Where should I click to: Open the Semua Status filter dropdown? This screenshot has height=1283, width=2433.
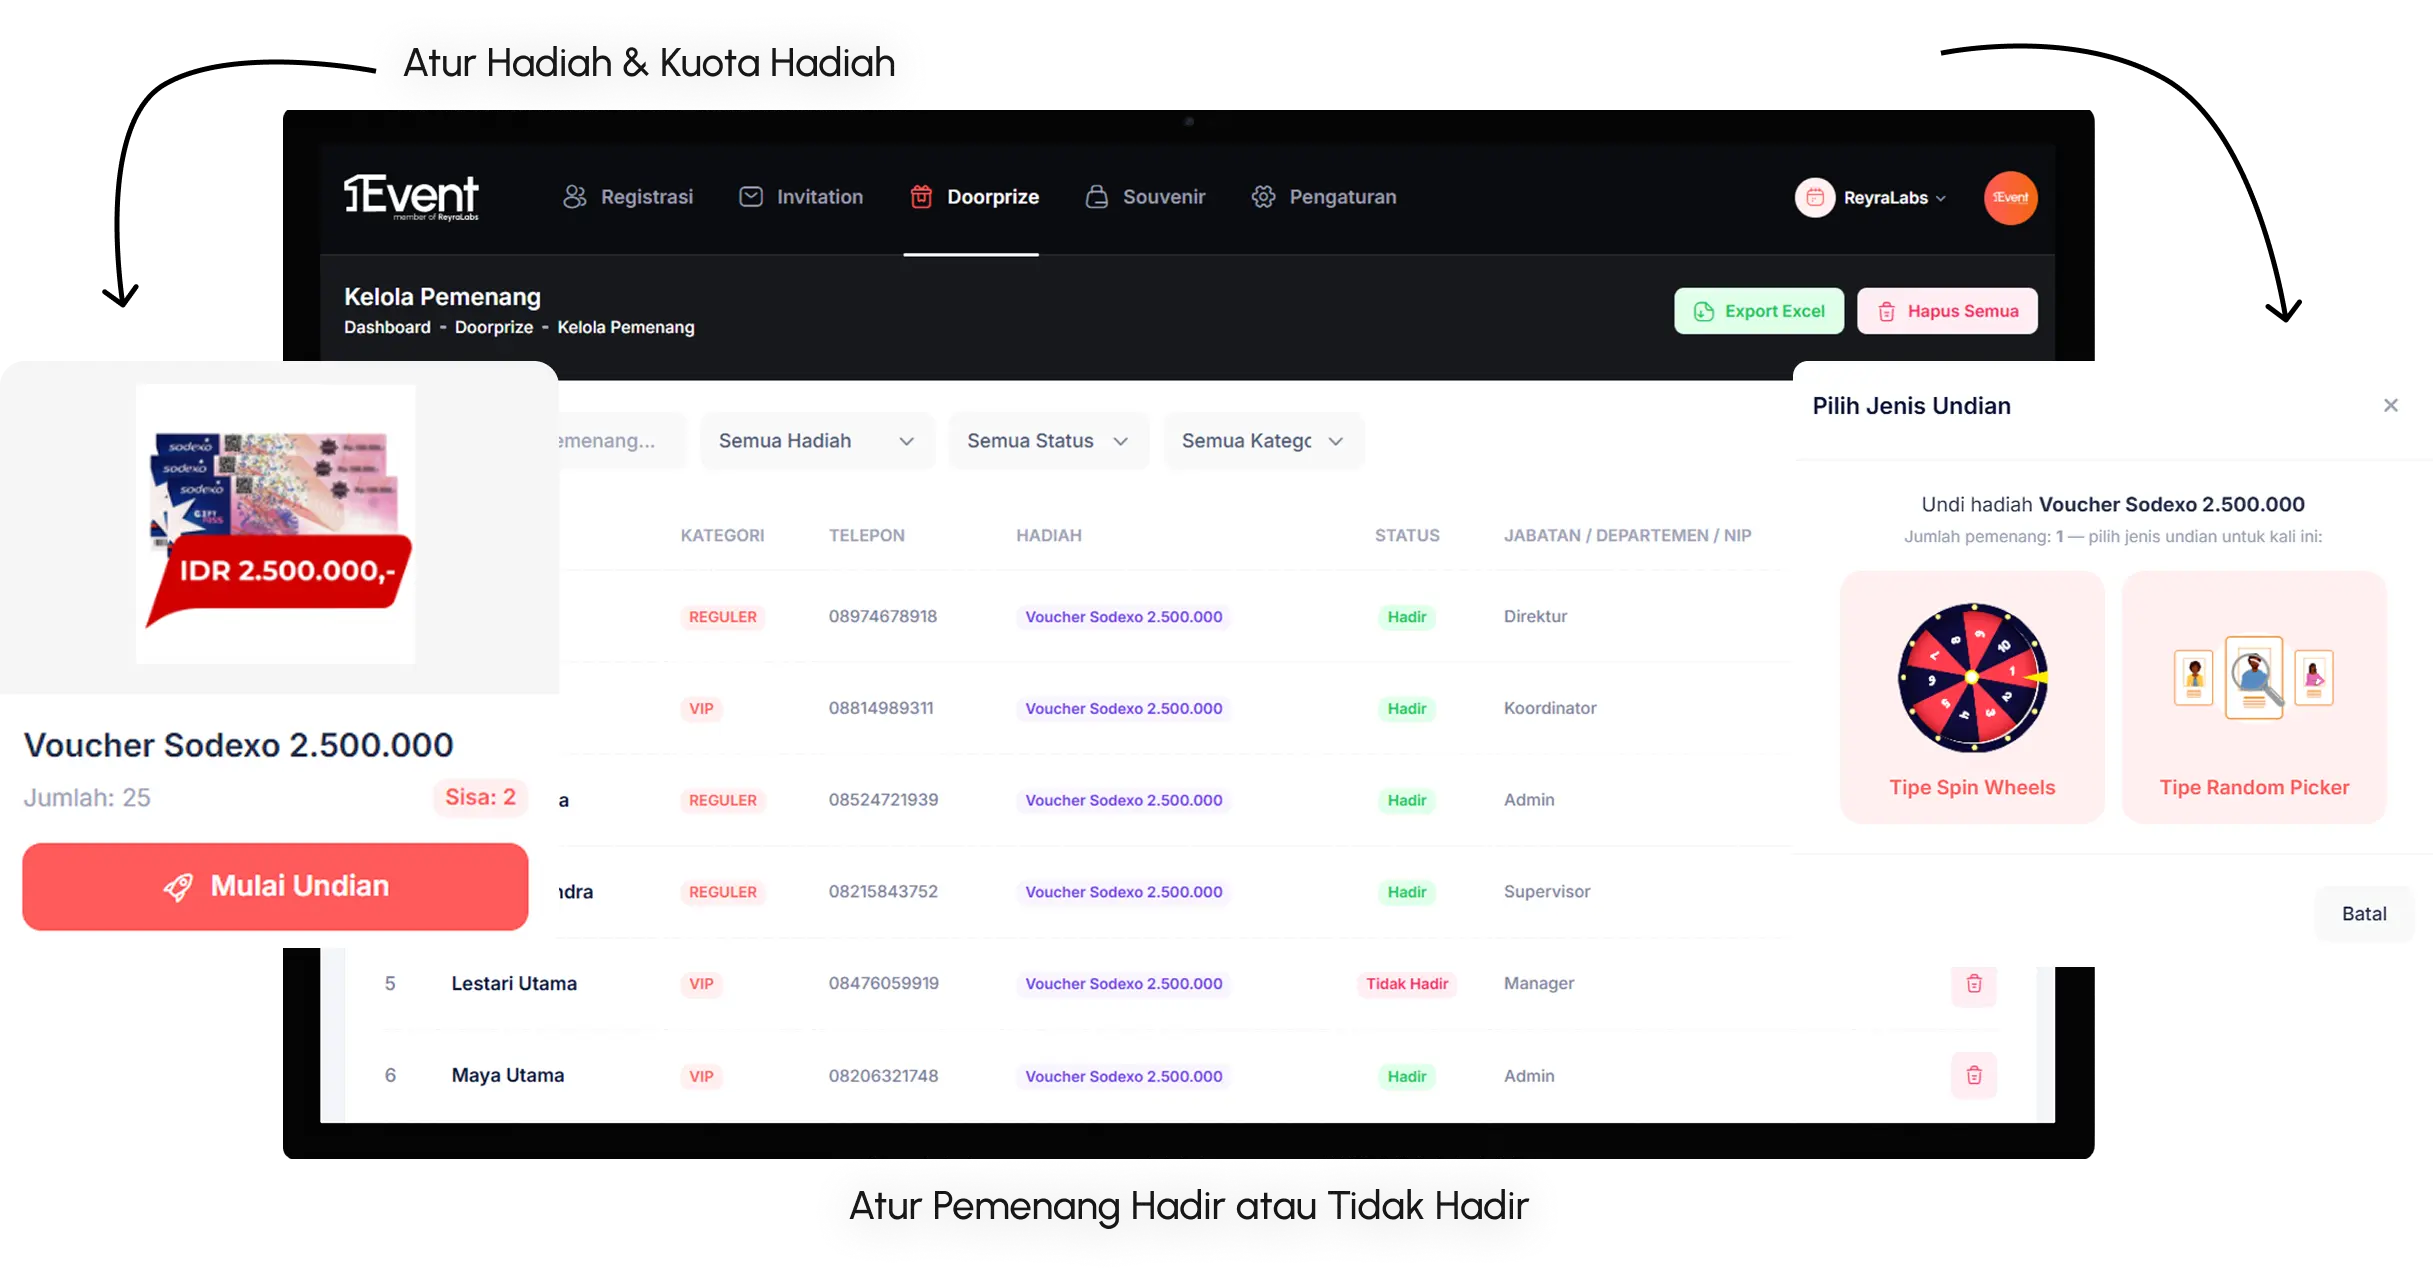click(x=1048, y=441)
